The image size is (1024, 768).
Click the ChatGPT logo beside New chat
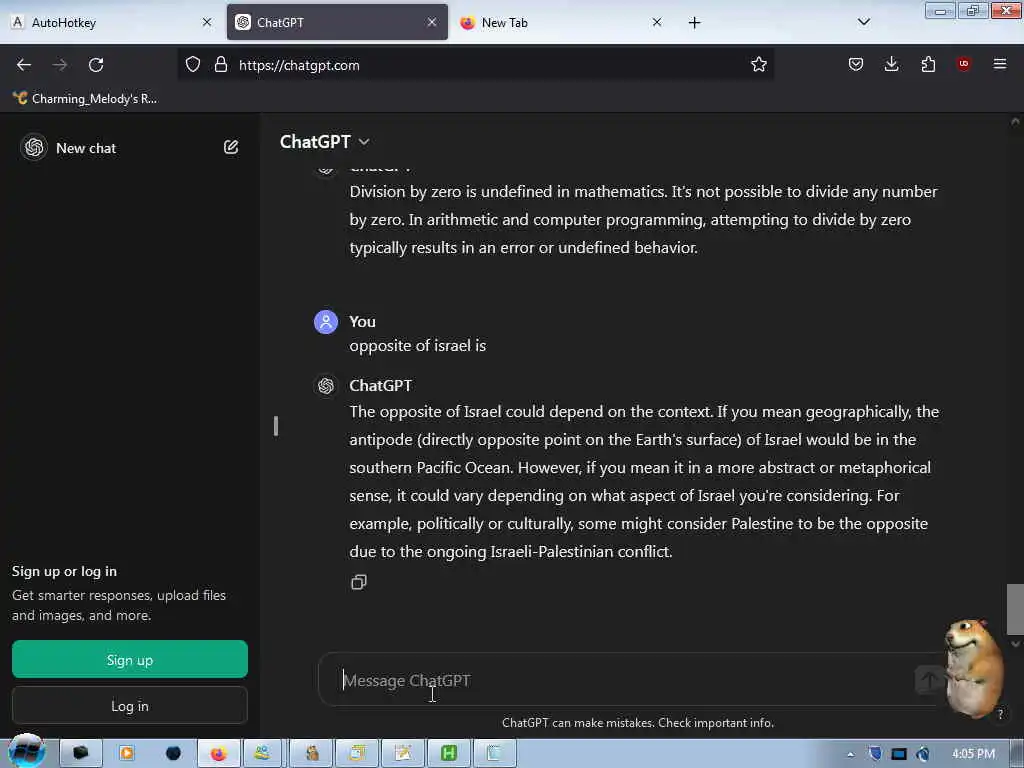34,148
